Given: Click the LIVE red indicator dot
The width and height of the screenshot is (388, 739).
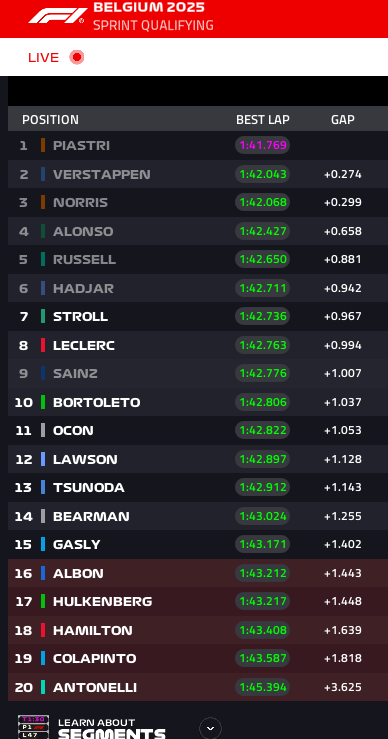Looking at the screenshot, I should [76, 57].
